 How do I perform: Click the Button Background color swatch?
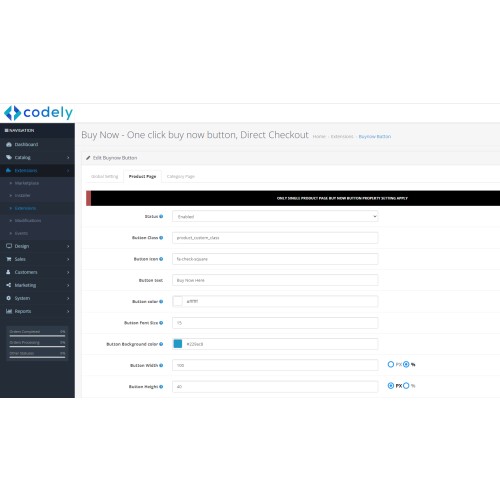point(178,344)
